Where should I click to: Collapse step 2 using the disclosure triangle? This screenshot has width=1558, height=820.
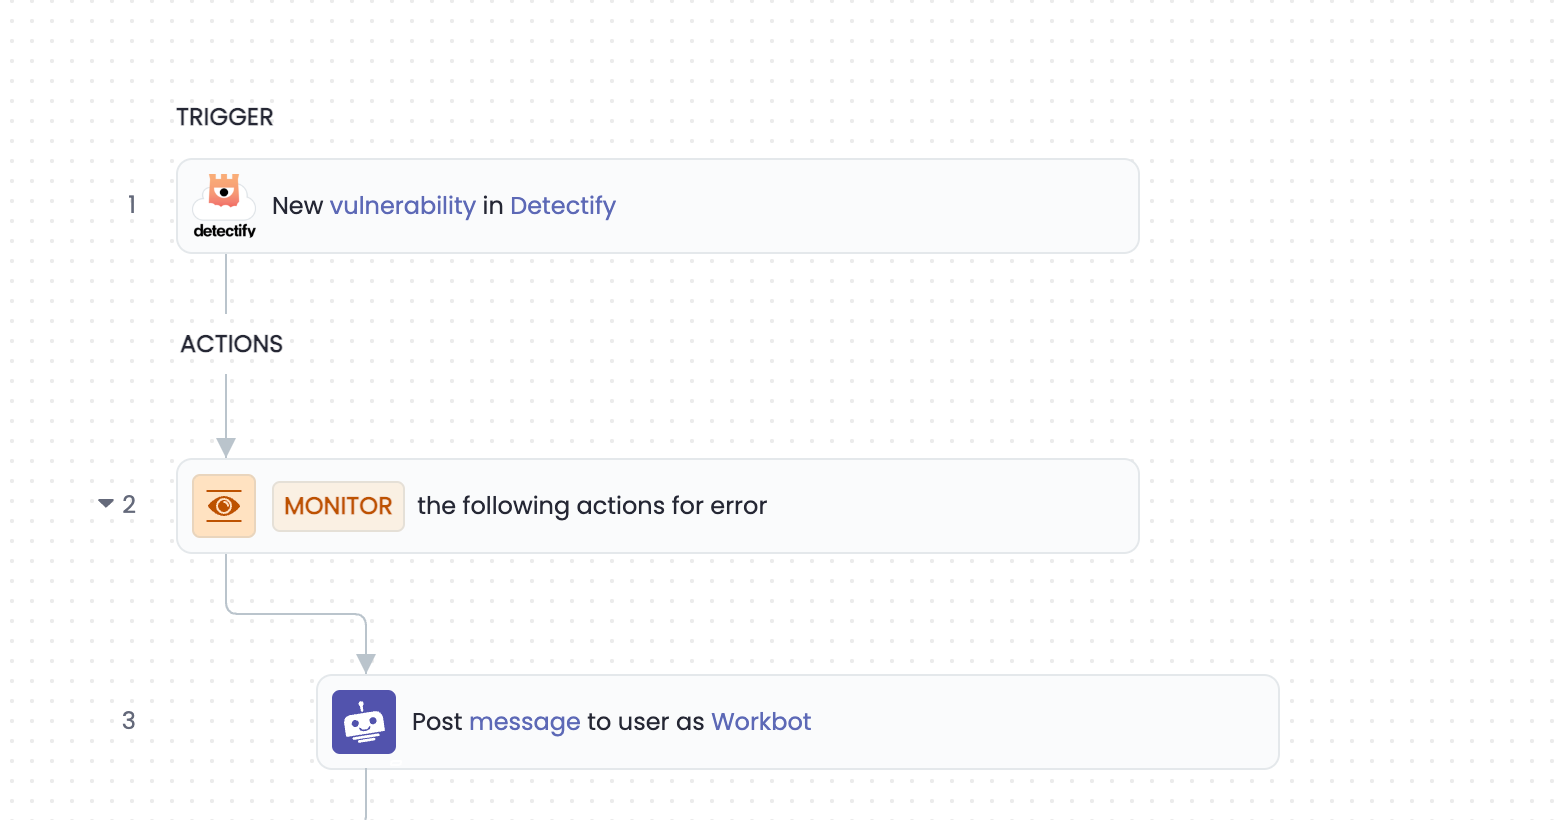coord(105,504)
